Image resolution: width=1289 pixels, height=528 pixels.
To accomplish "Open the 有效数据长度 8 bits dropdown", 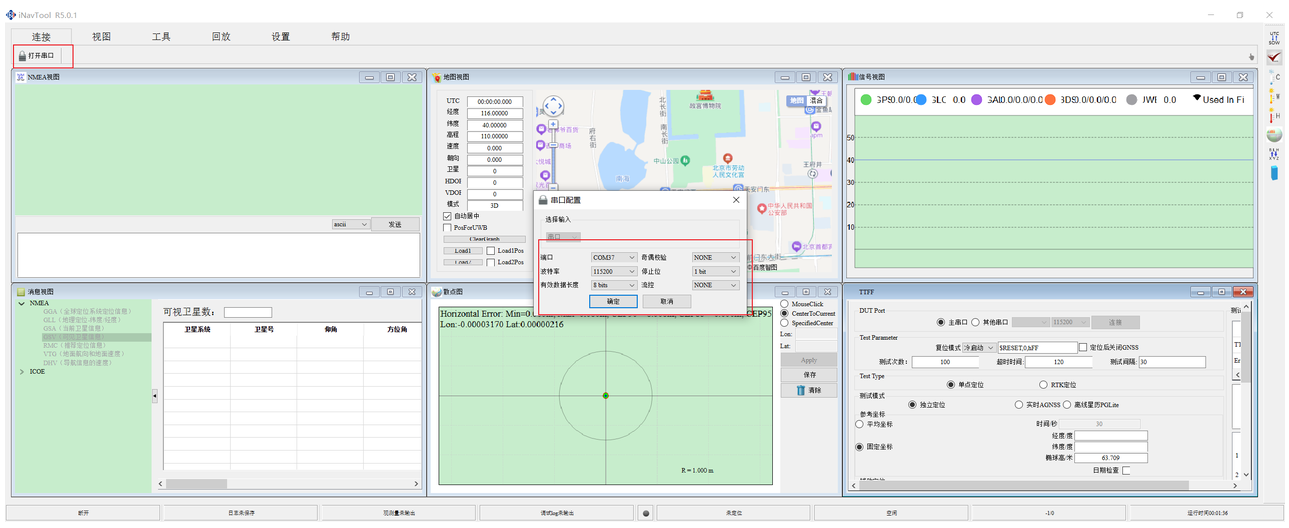I will (614, 285).
